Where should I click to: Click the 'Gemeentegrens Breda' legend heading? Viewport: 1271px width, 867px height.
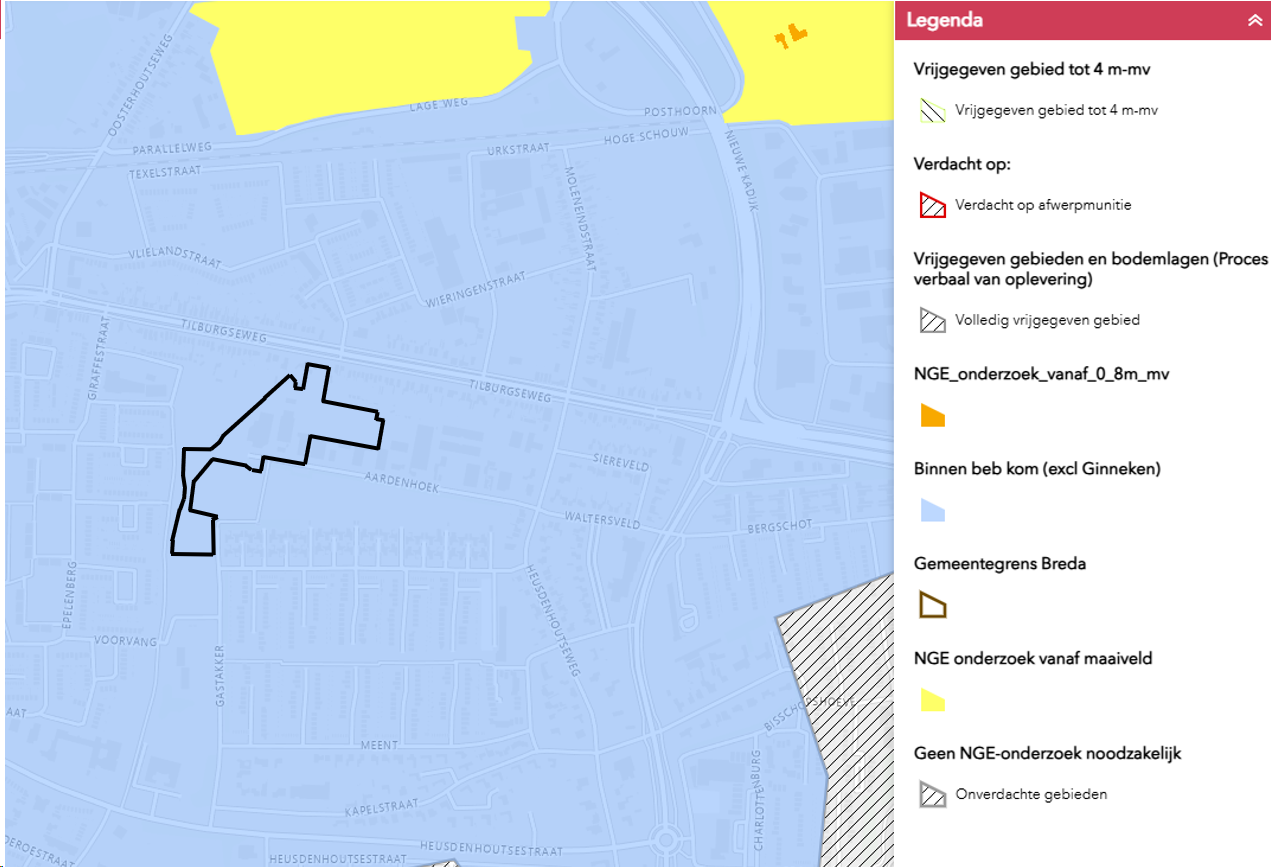[1000, 564]
